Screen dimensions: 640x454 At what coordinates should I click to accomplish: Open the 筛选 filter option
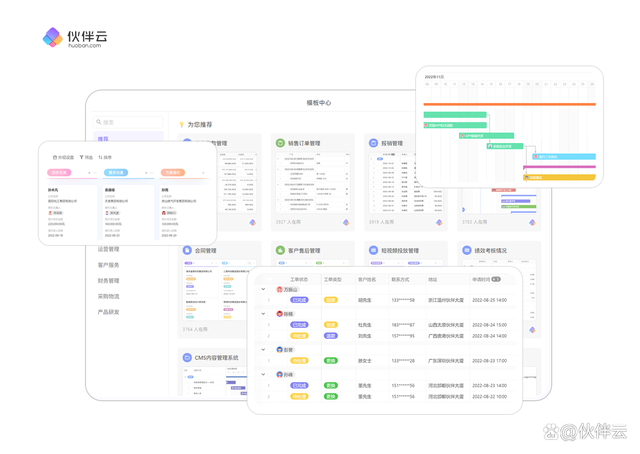pos(87,157)
